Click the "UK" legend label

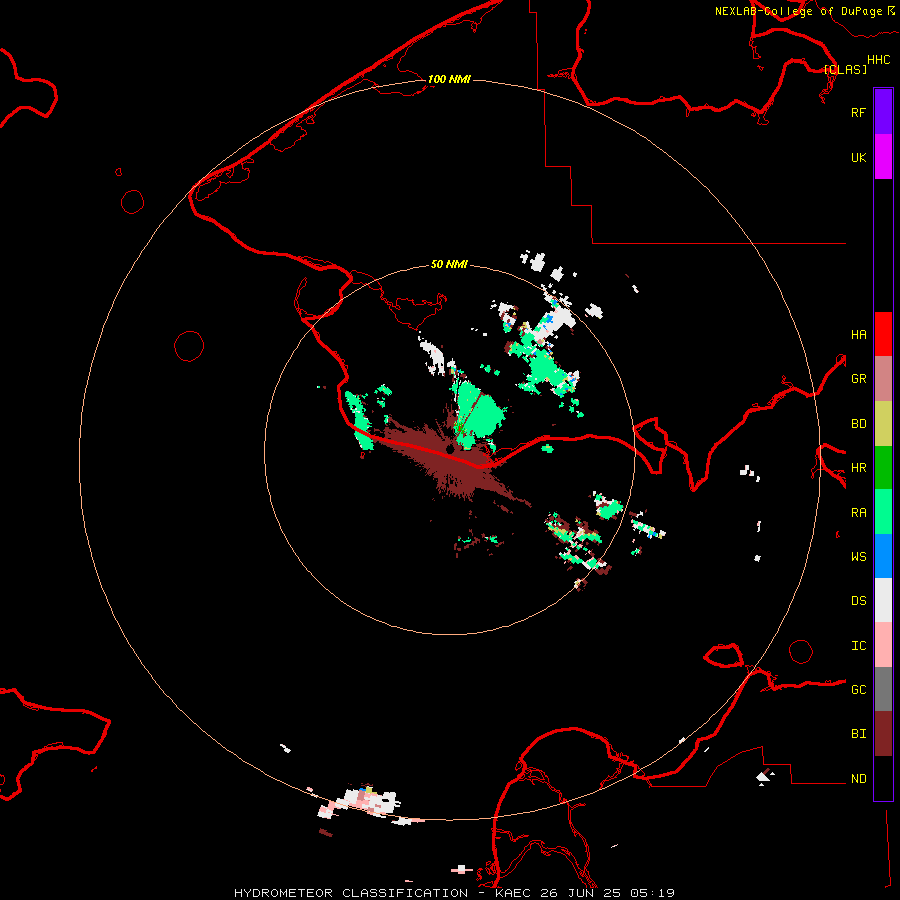(858, 157)
